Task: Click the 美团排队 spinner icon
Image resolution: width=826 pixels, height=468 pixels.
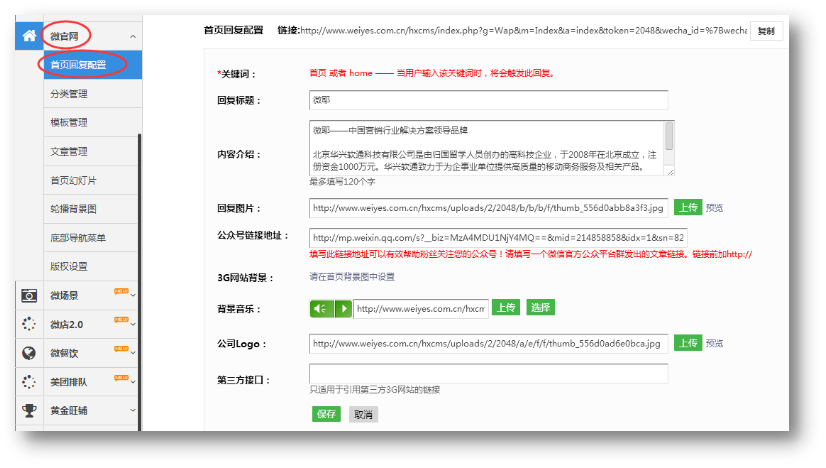Action: 29,382
